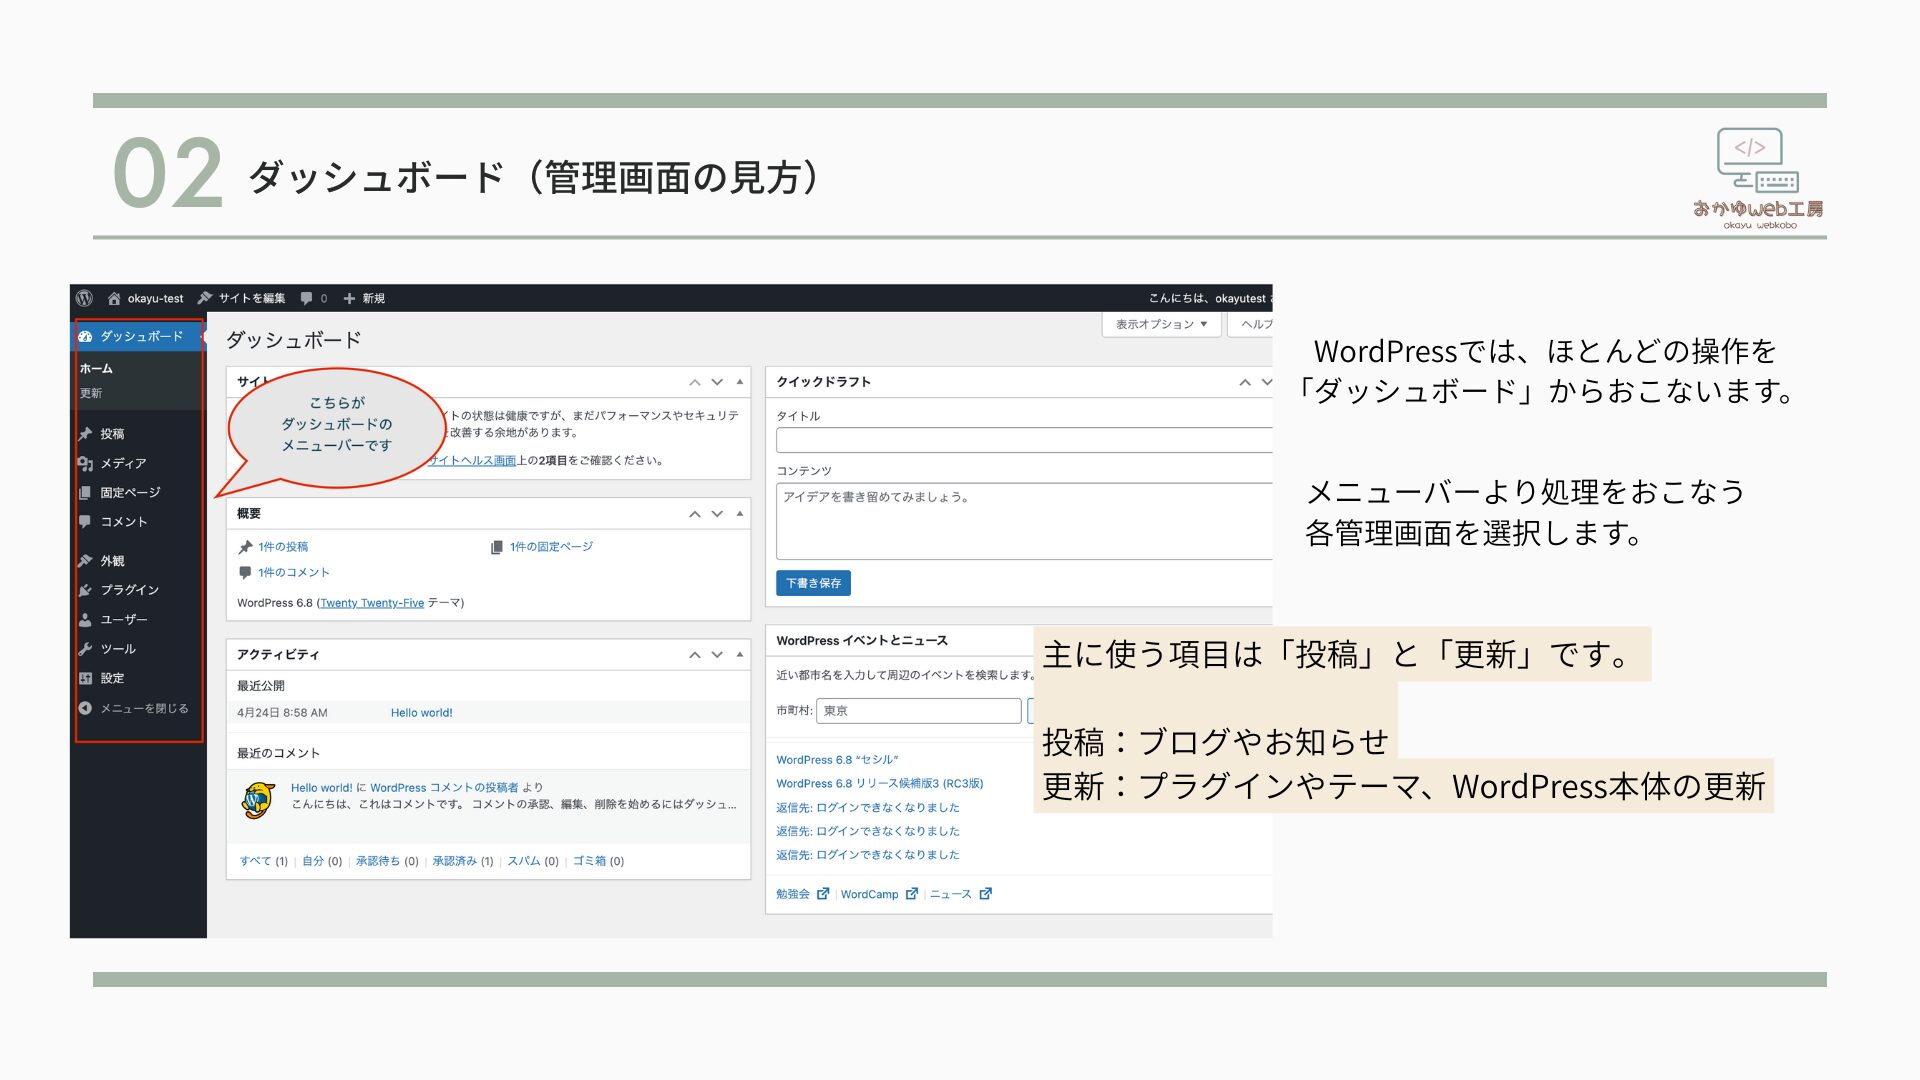Viewport: 1920px width, 1080px height.
Task: Open ホーム submenu item in sidebar
Action: (x=96, y=369)
